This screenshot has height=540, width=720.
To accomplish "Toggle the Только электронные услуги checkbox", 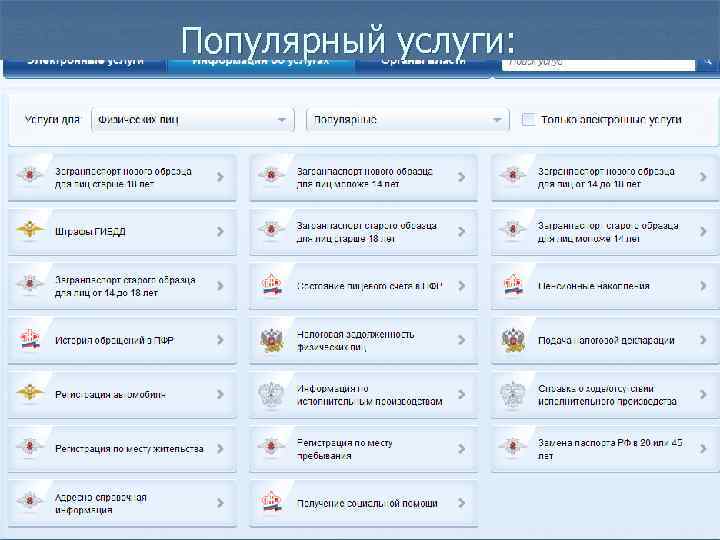I will [528, 119].
